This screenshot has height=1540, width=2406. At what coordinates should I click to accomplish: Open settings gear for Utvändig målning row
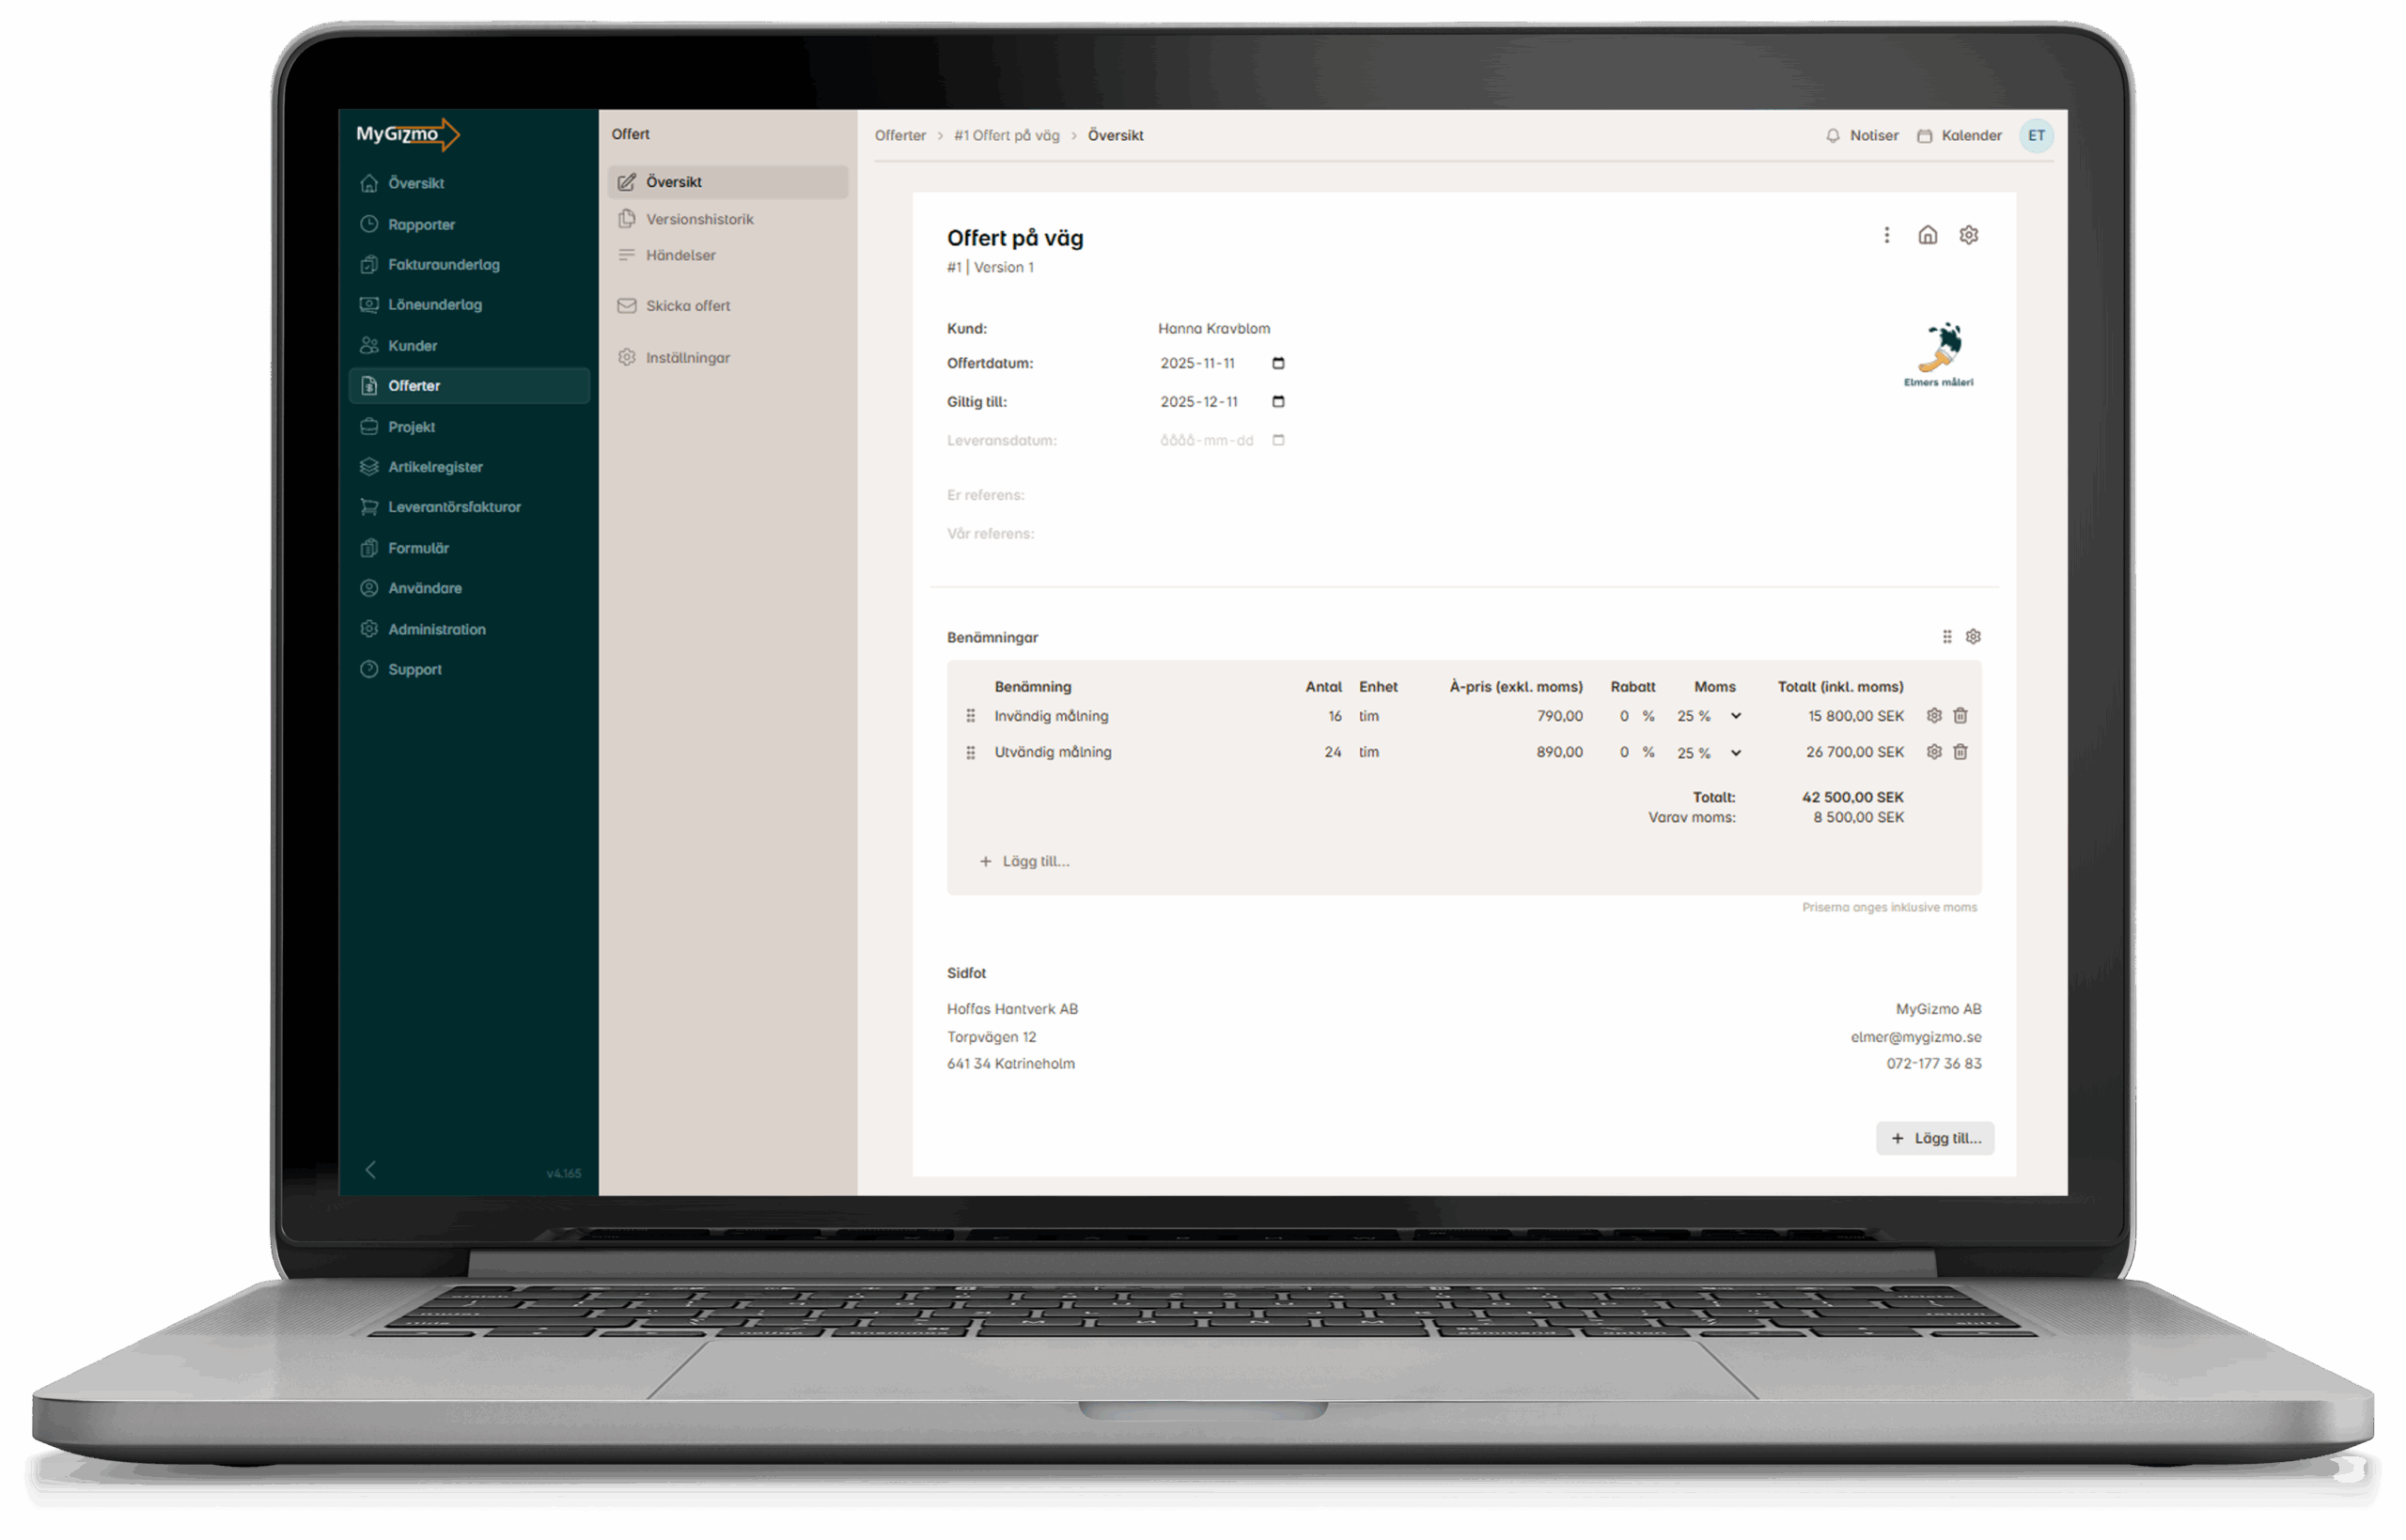coord(1934,752)
